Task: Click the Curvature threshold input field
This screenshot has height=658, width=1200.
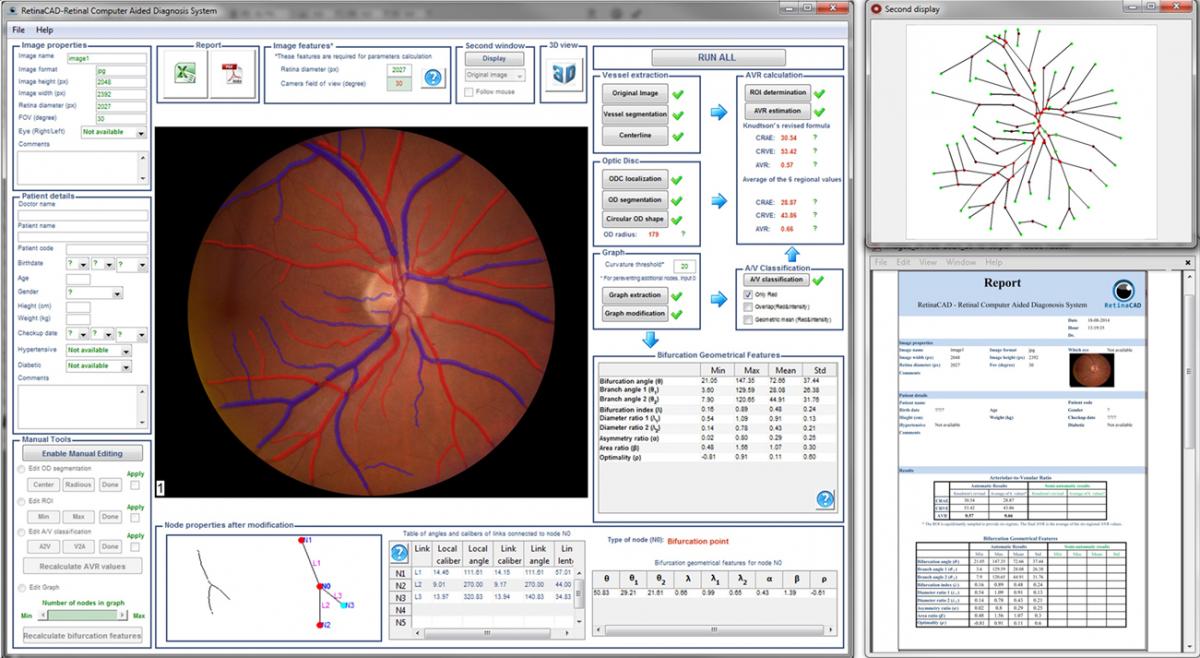Action: pos(685,267)
